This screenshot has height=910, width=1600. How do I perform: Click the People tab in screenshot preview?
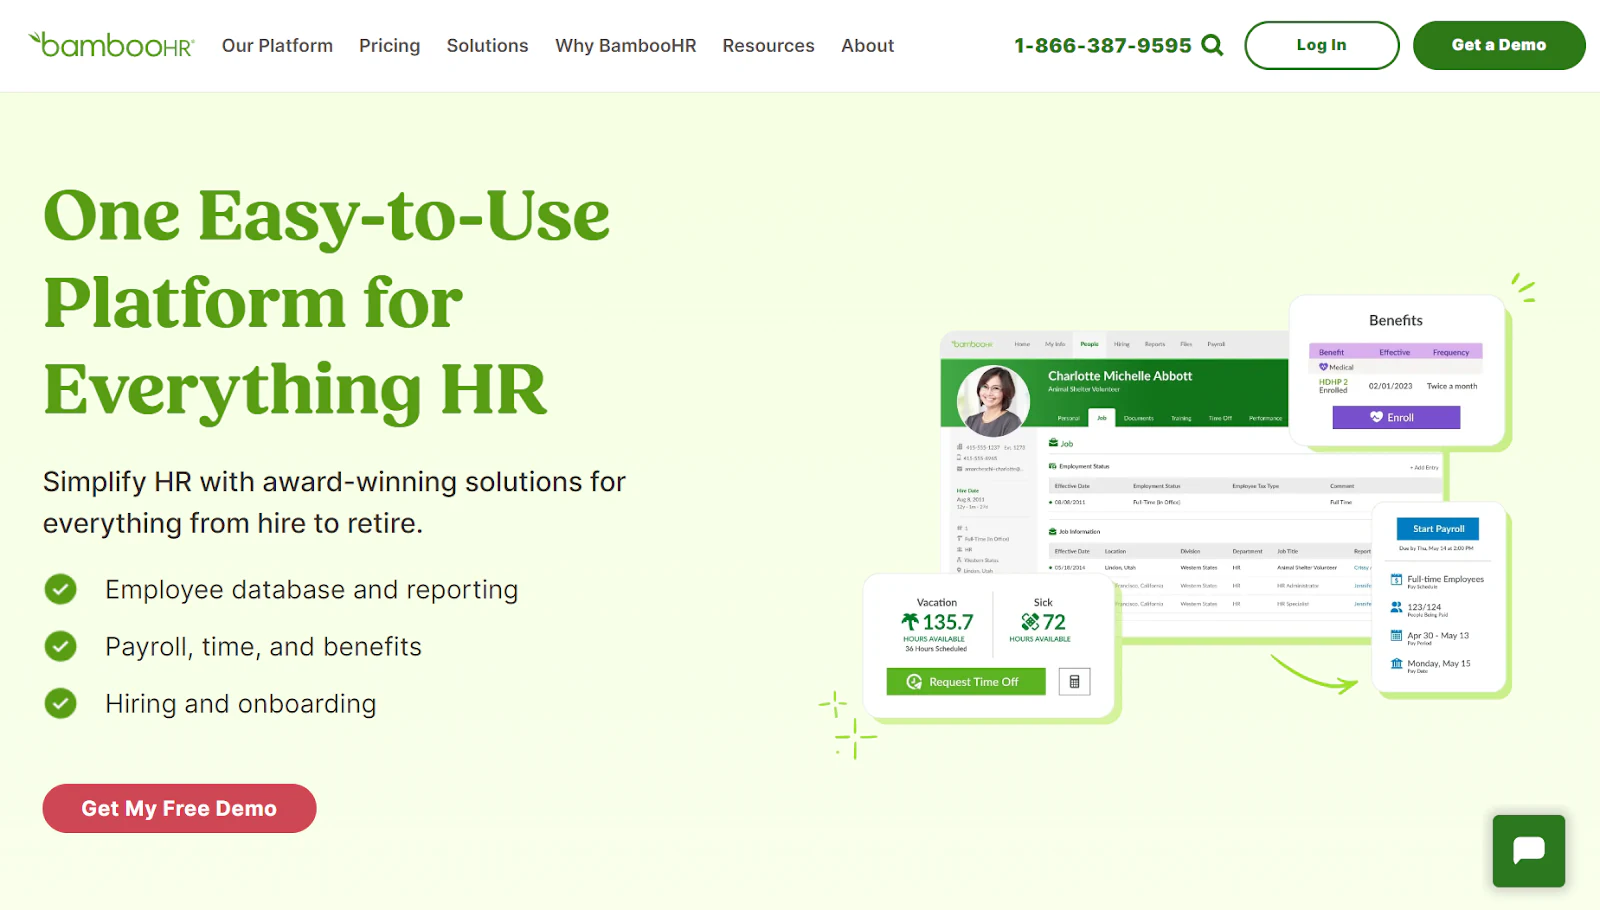tap(1089, 344)
